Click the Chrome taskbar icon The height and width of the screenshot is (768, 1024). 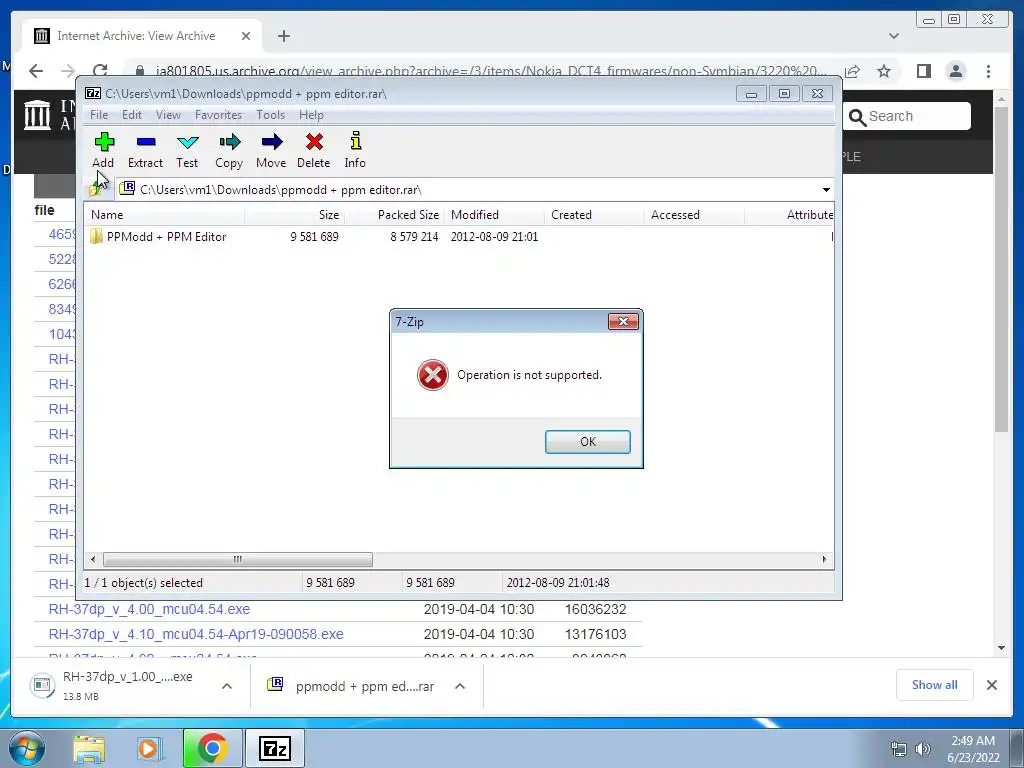212,748
